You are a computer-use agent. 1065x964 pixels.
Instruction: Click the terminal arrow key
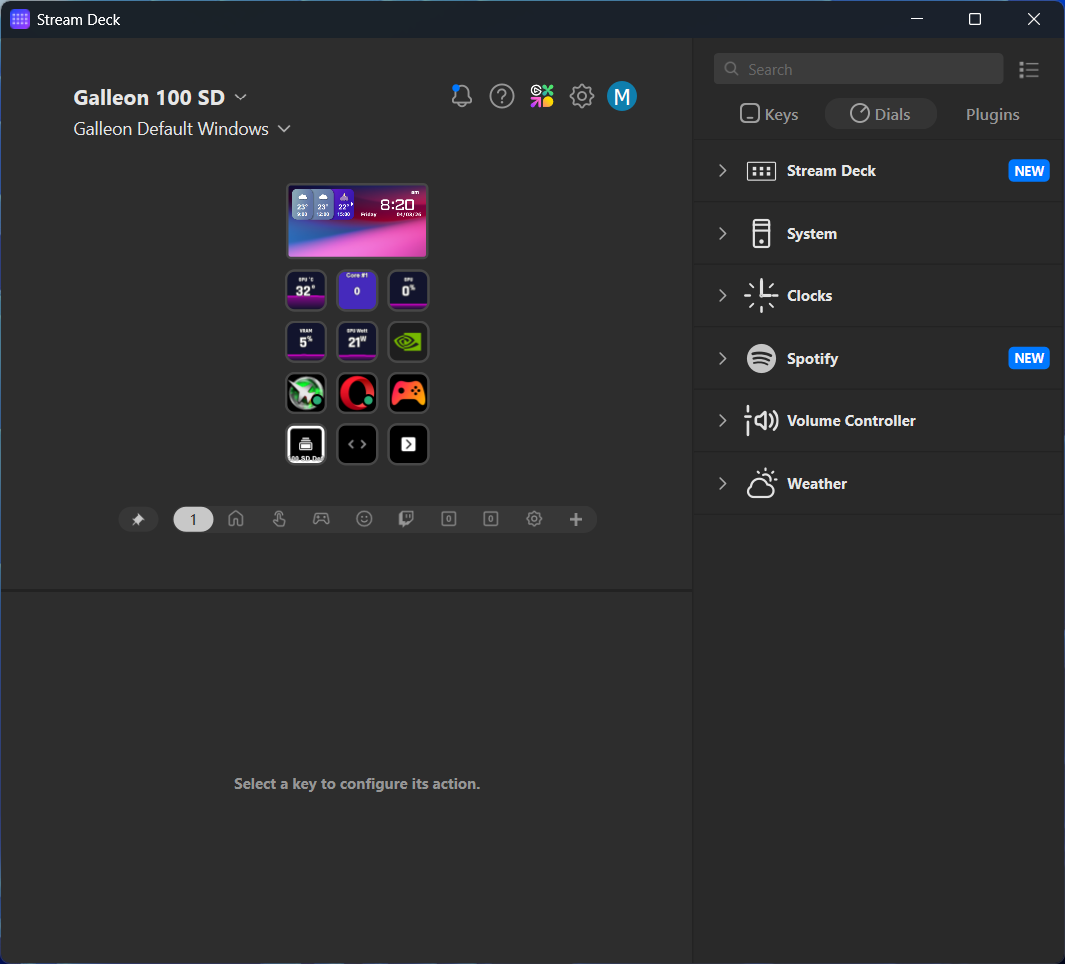pyautogui.click(x=408, y=444)
